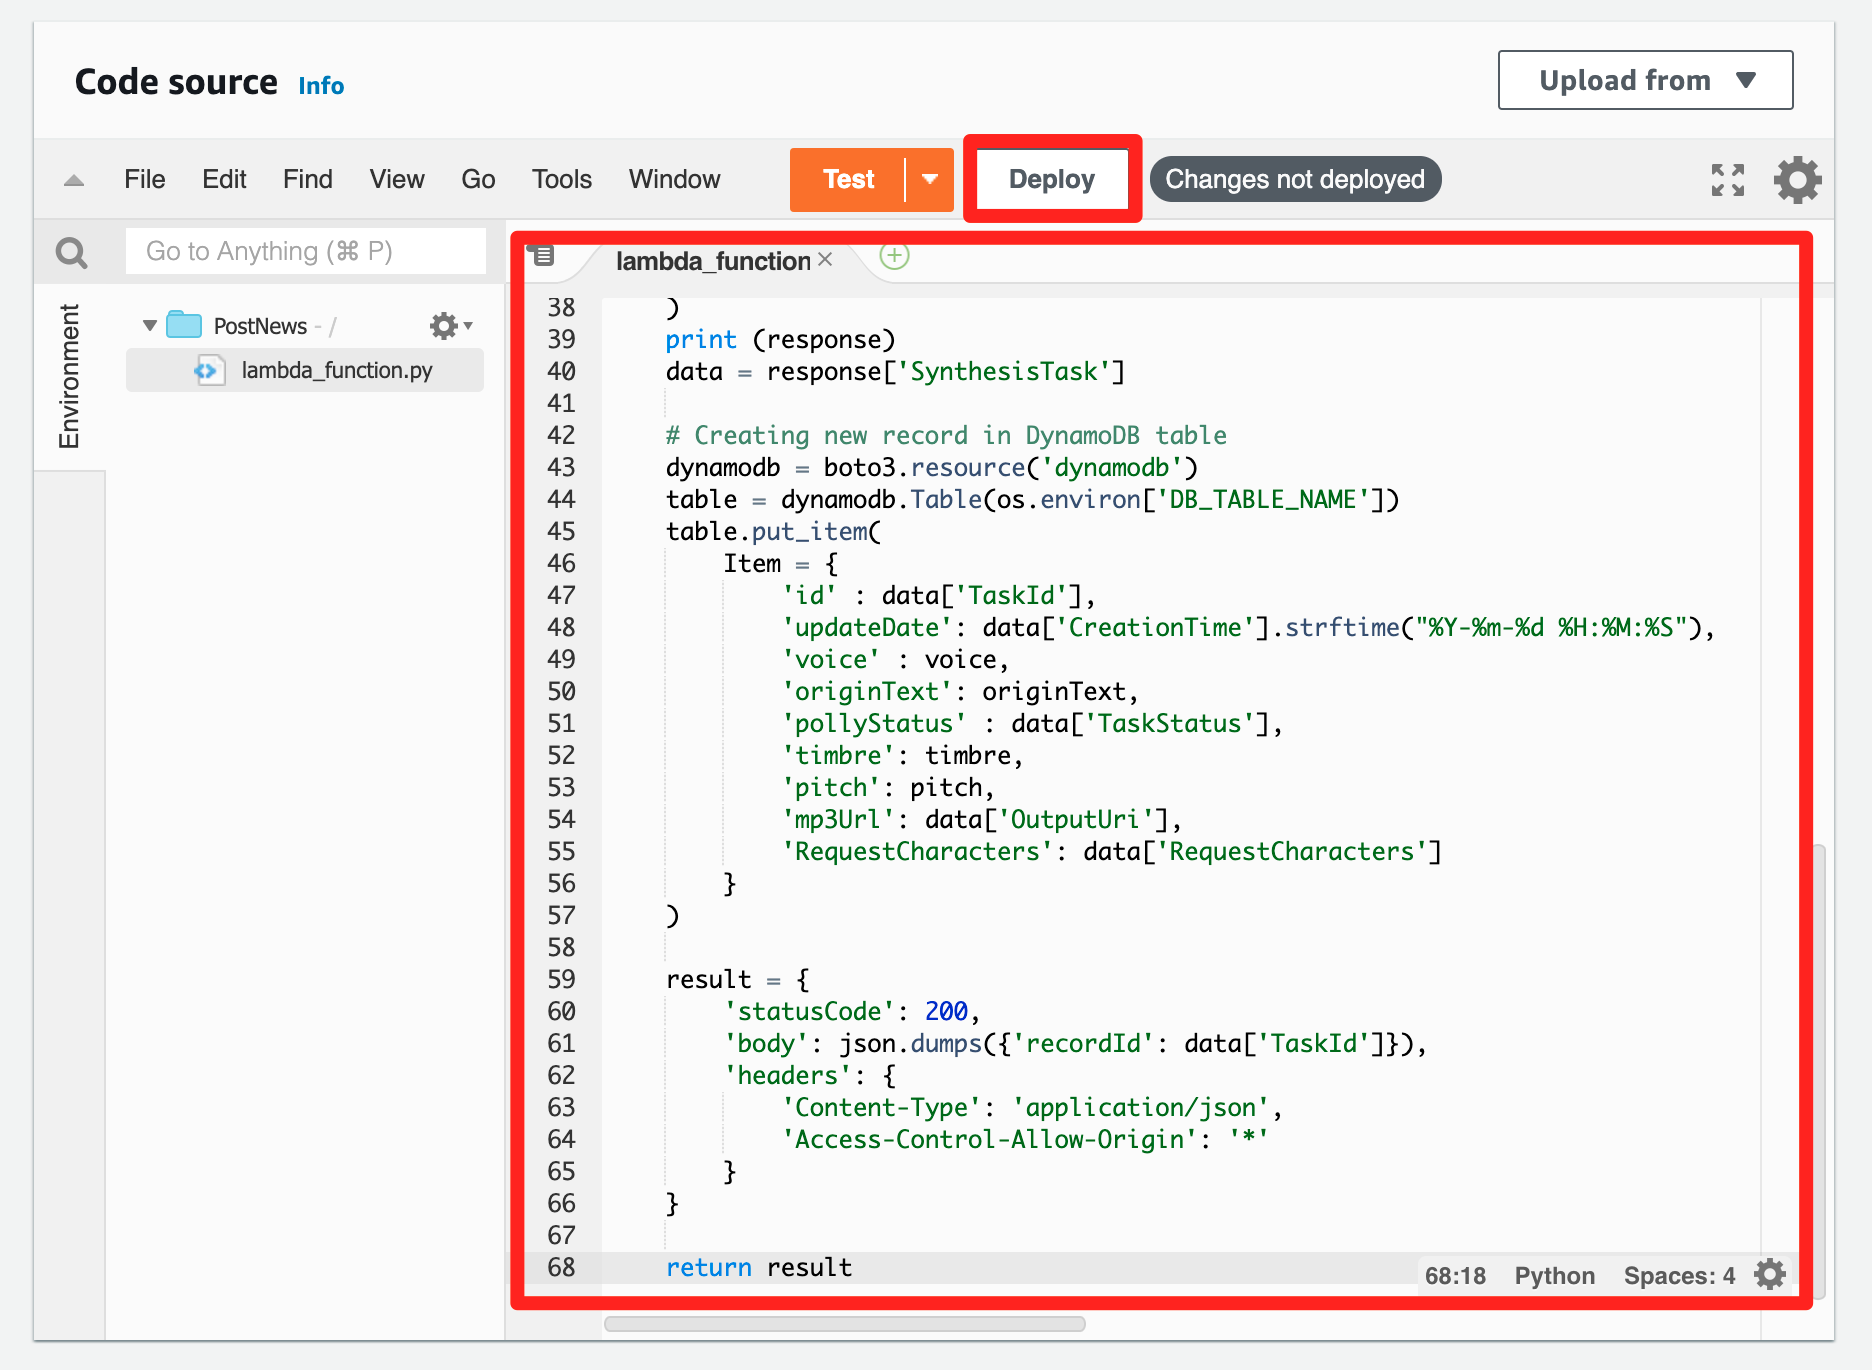This screenshot has width=1872, height=1370.
Task: Open the Window menu
Action: [674, 179]
